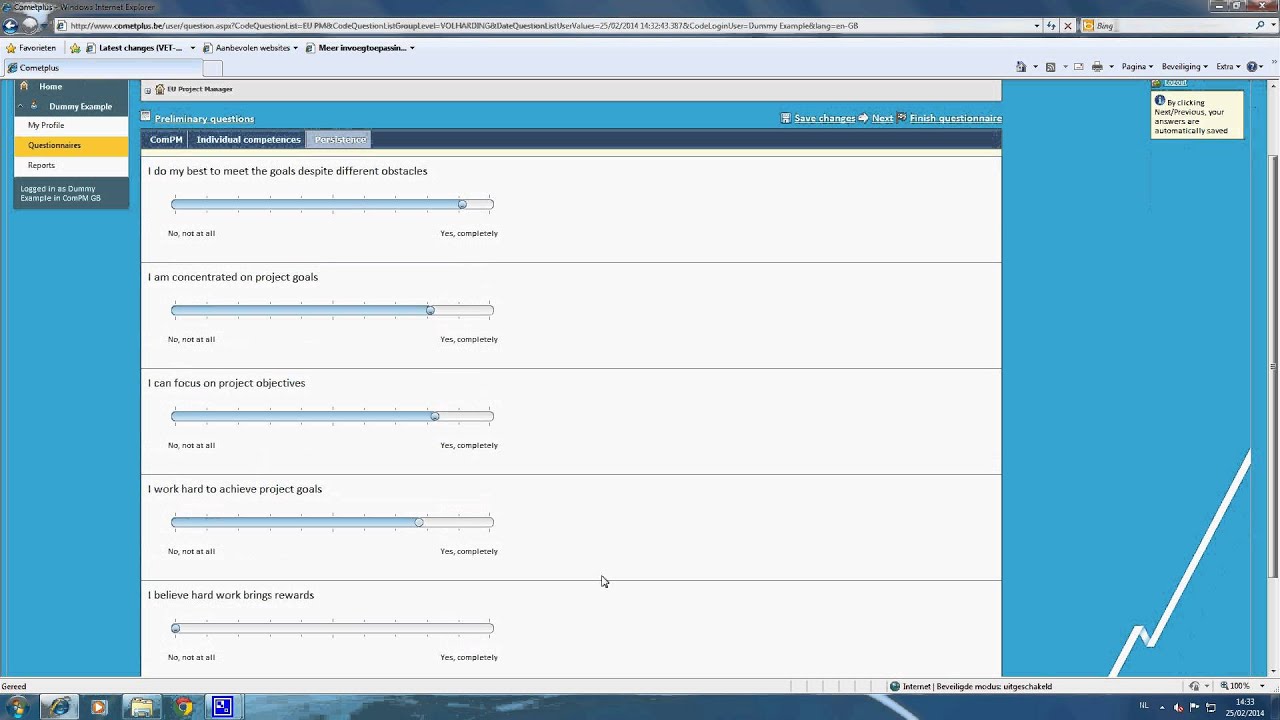Image resolution: width=1280 pixels, height=720 pixels.
Task: Click the read mail envelope icon
Action: (x=1078, y=67)
